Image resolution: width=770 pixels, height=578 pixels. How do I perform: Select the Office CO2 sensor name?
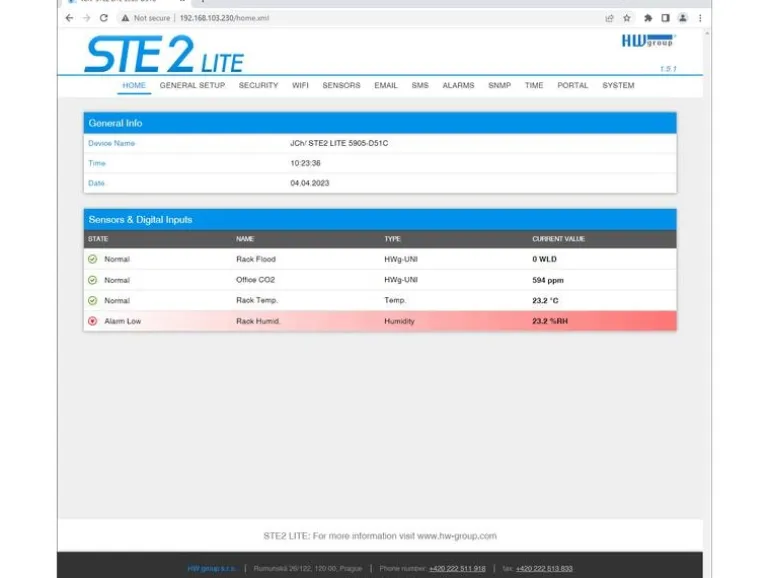[x=255, y=280]
